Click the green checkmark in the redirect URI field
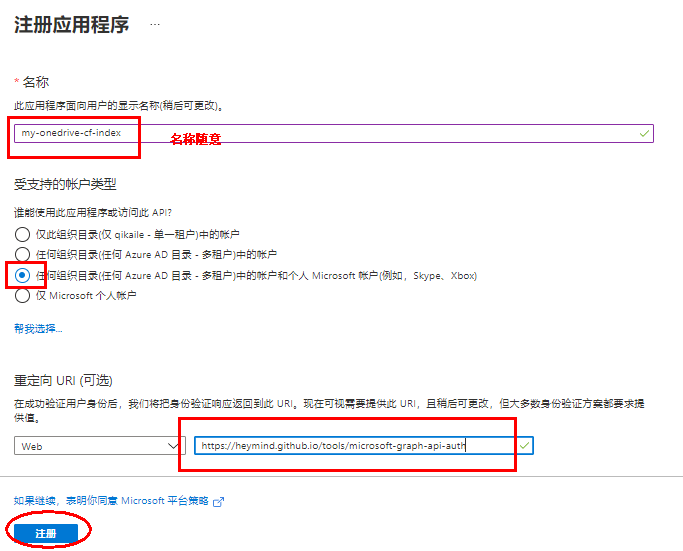 (x=523, y=445)
